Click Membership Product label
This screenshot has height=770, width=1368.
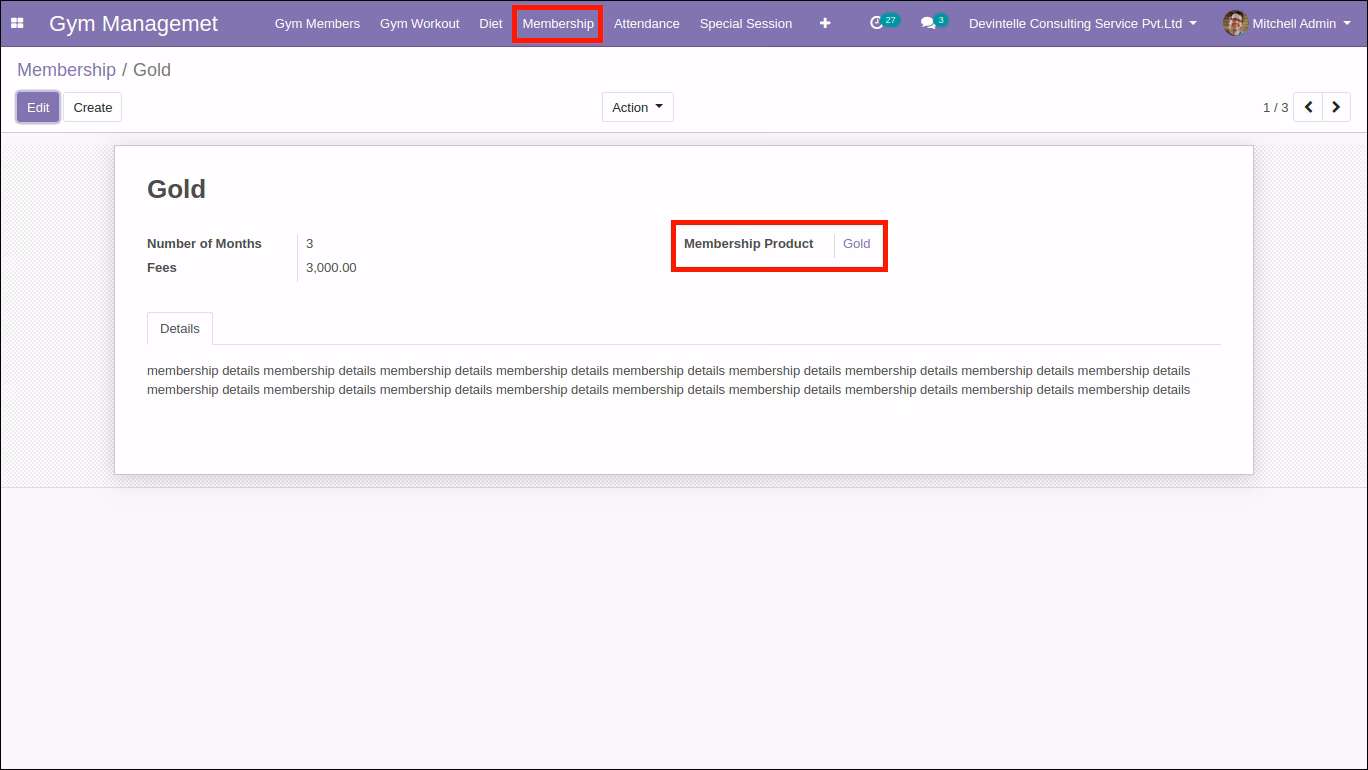point(749,243)
